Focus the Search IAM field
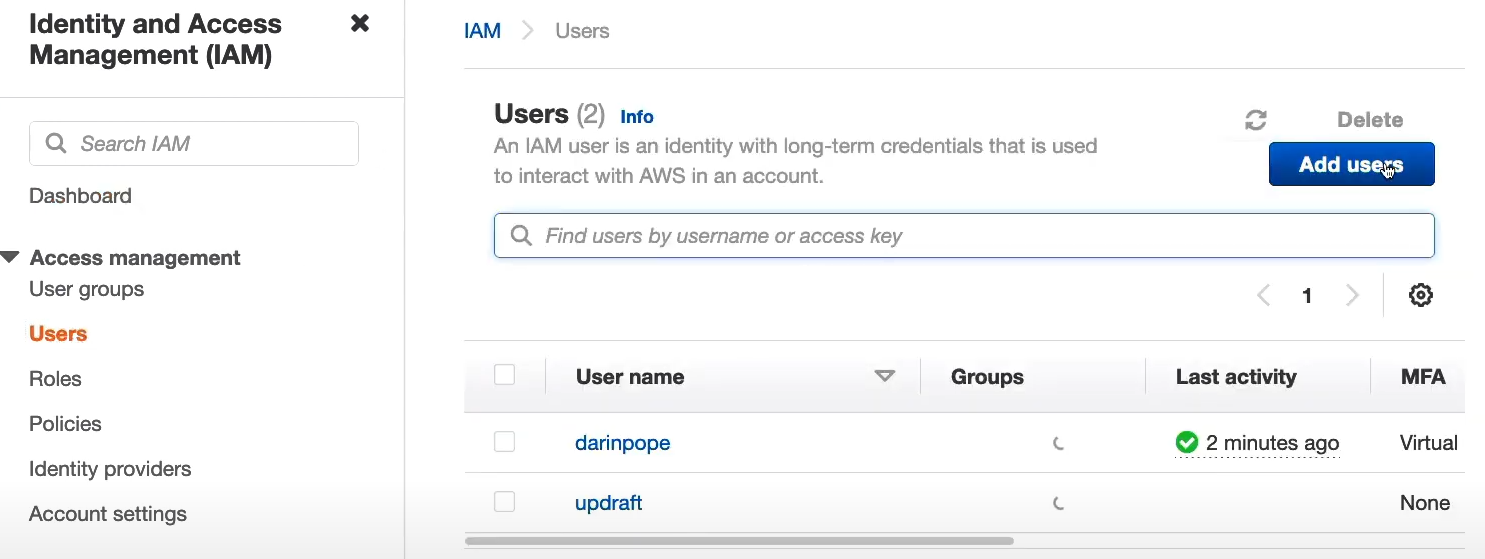 [194, 144]
